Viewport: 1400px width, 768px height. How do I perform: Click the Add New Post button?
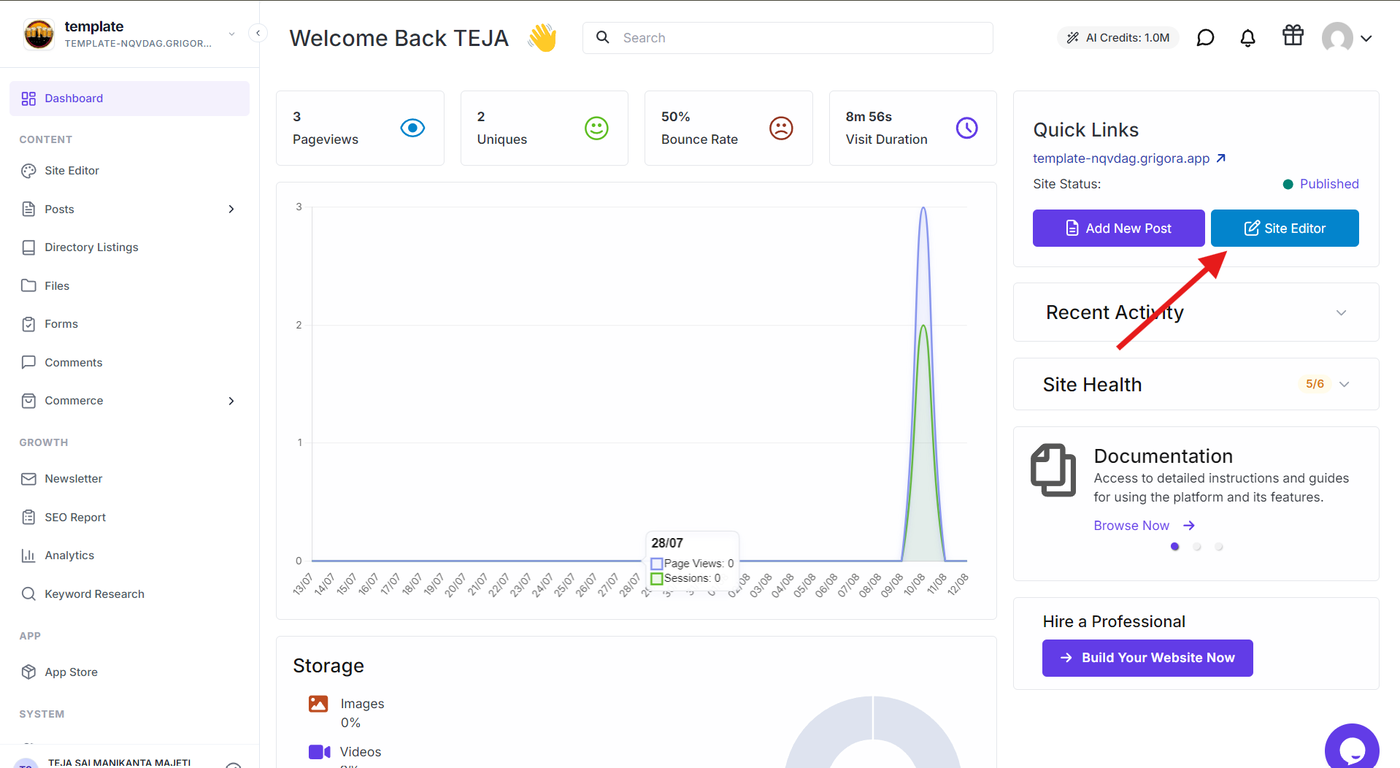[x=1118, y=228]
